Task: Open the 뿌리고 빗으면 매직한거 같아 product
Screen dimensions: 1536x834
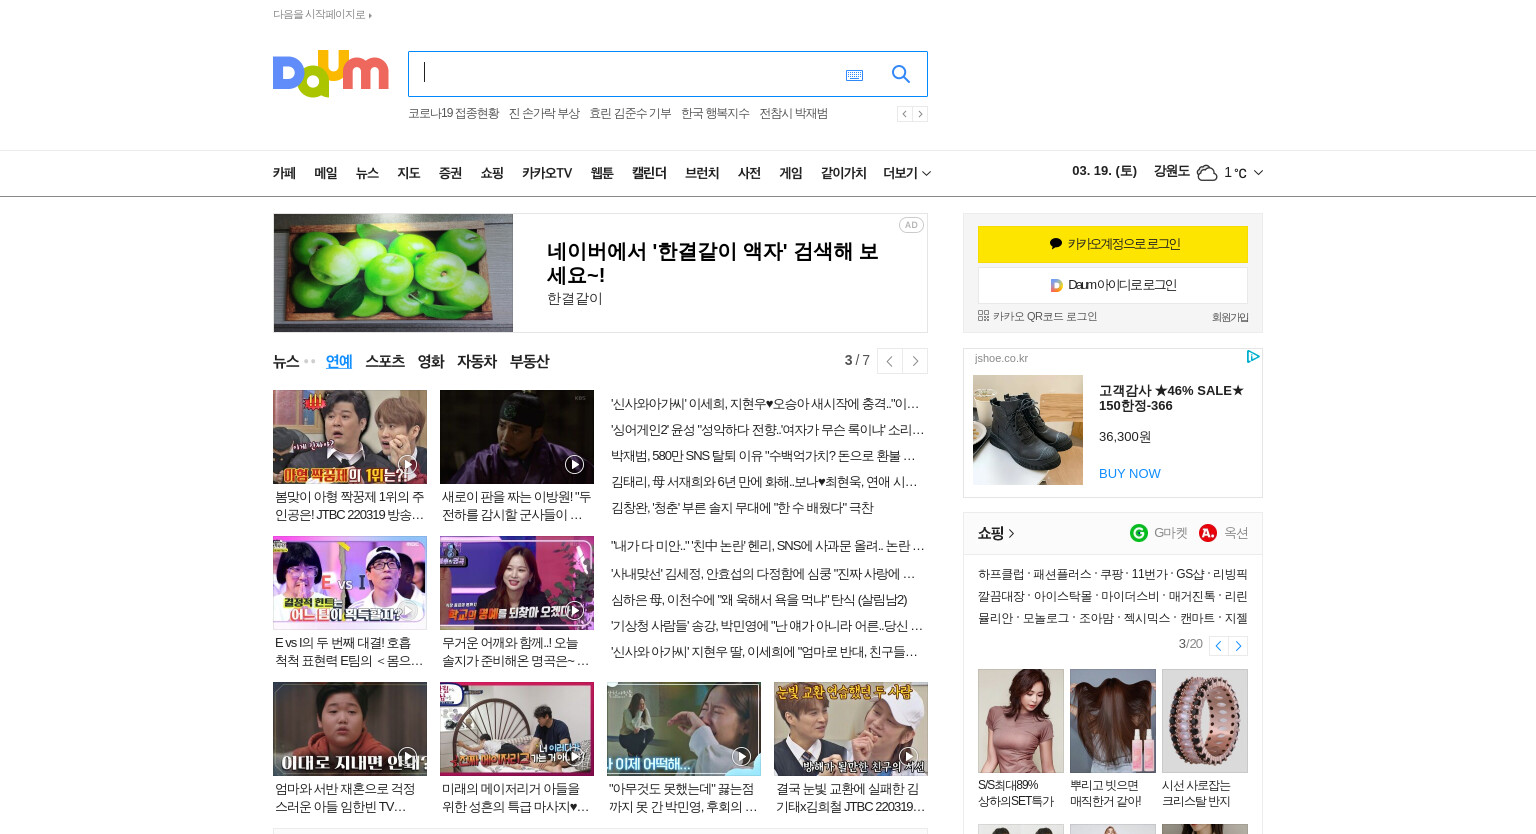Action: pyautogui.click(x=1113, y=739)
